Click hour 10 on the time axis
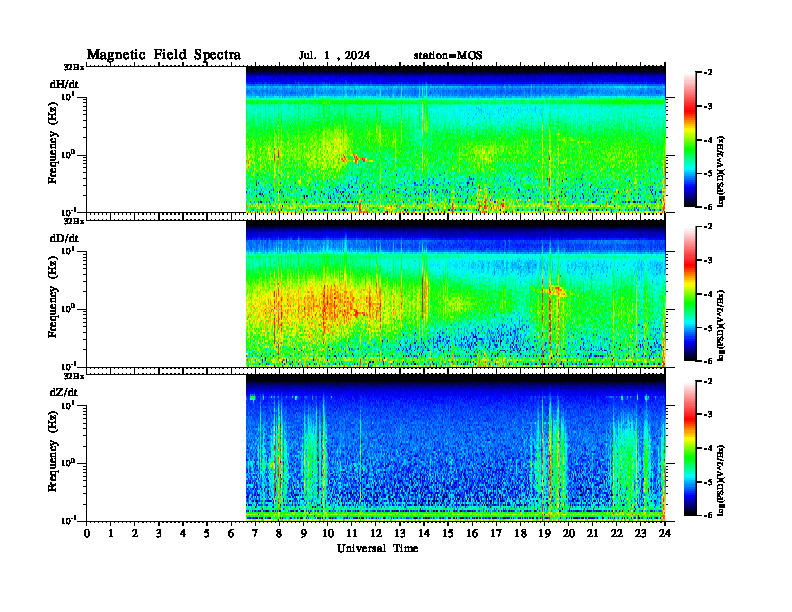 (x=327, y=534)
